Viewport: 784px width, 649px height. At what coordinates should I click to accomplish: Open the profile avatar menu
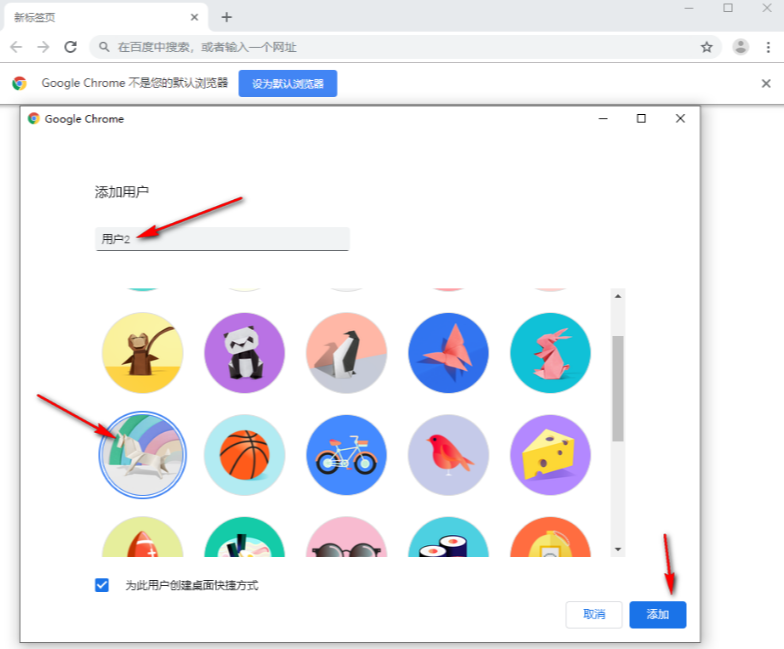pos(740,47)
